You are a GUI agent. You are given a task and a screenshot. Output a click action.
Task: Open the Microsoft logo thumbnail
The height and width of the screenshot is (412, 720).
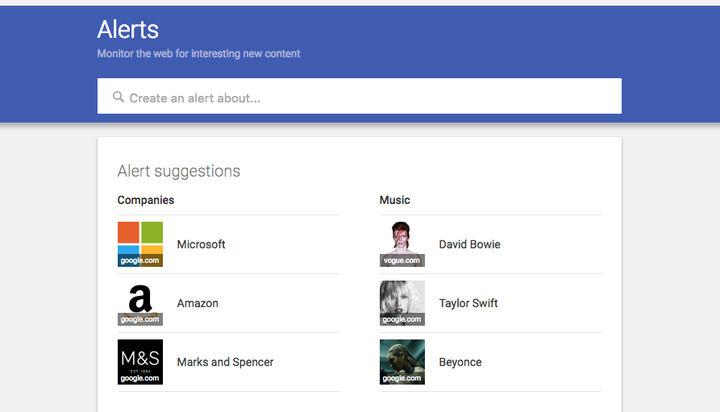(140, 244)
